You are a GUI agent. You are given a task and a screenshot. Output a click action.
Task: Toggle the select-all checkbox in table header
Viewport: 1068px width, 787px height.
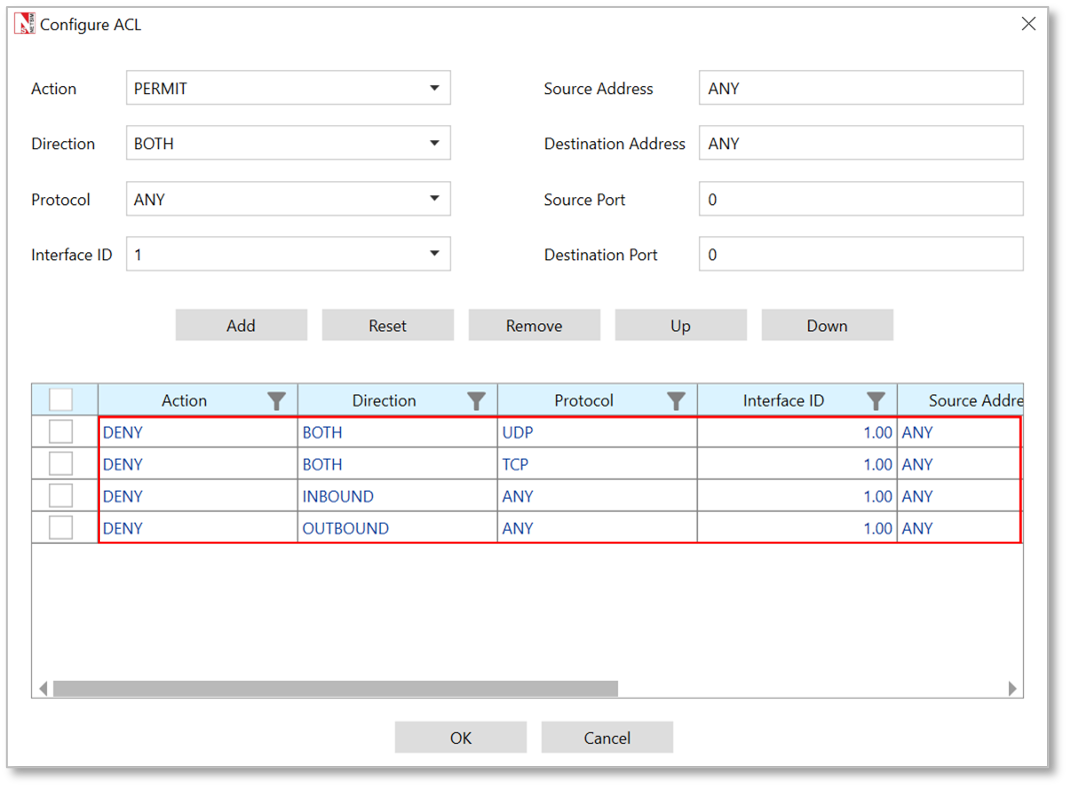pyautogui.click(x=61, y=400)
